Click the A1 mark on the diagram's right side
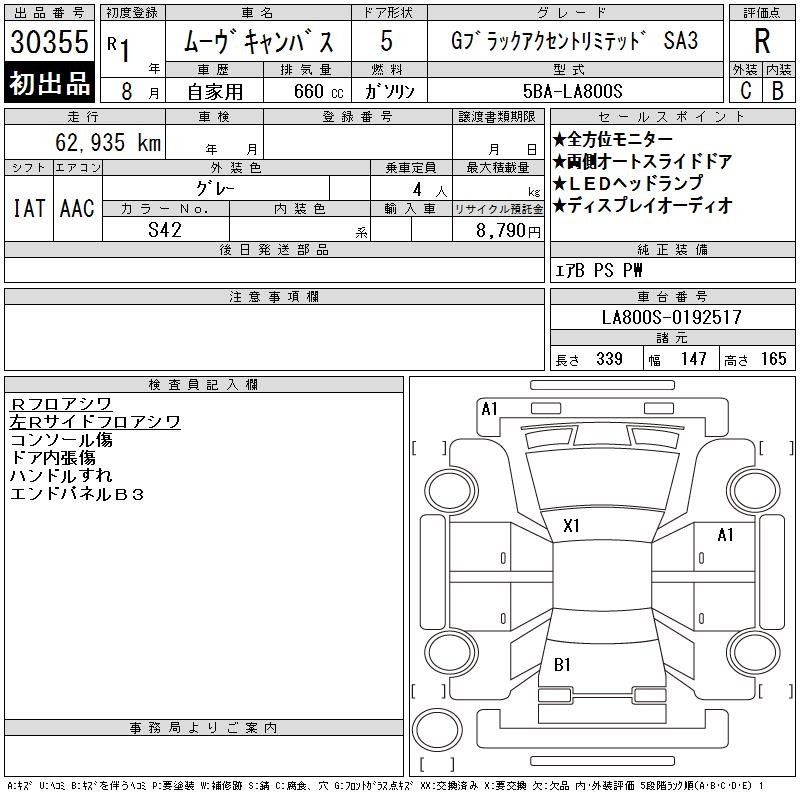Viewport: 800px width, 800px height. click(x=725, y=535)
